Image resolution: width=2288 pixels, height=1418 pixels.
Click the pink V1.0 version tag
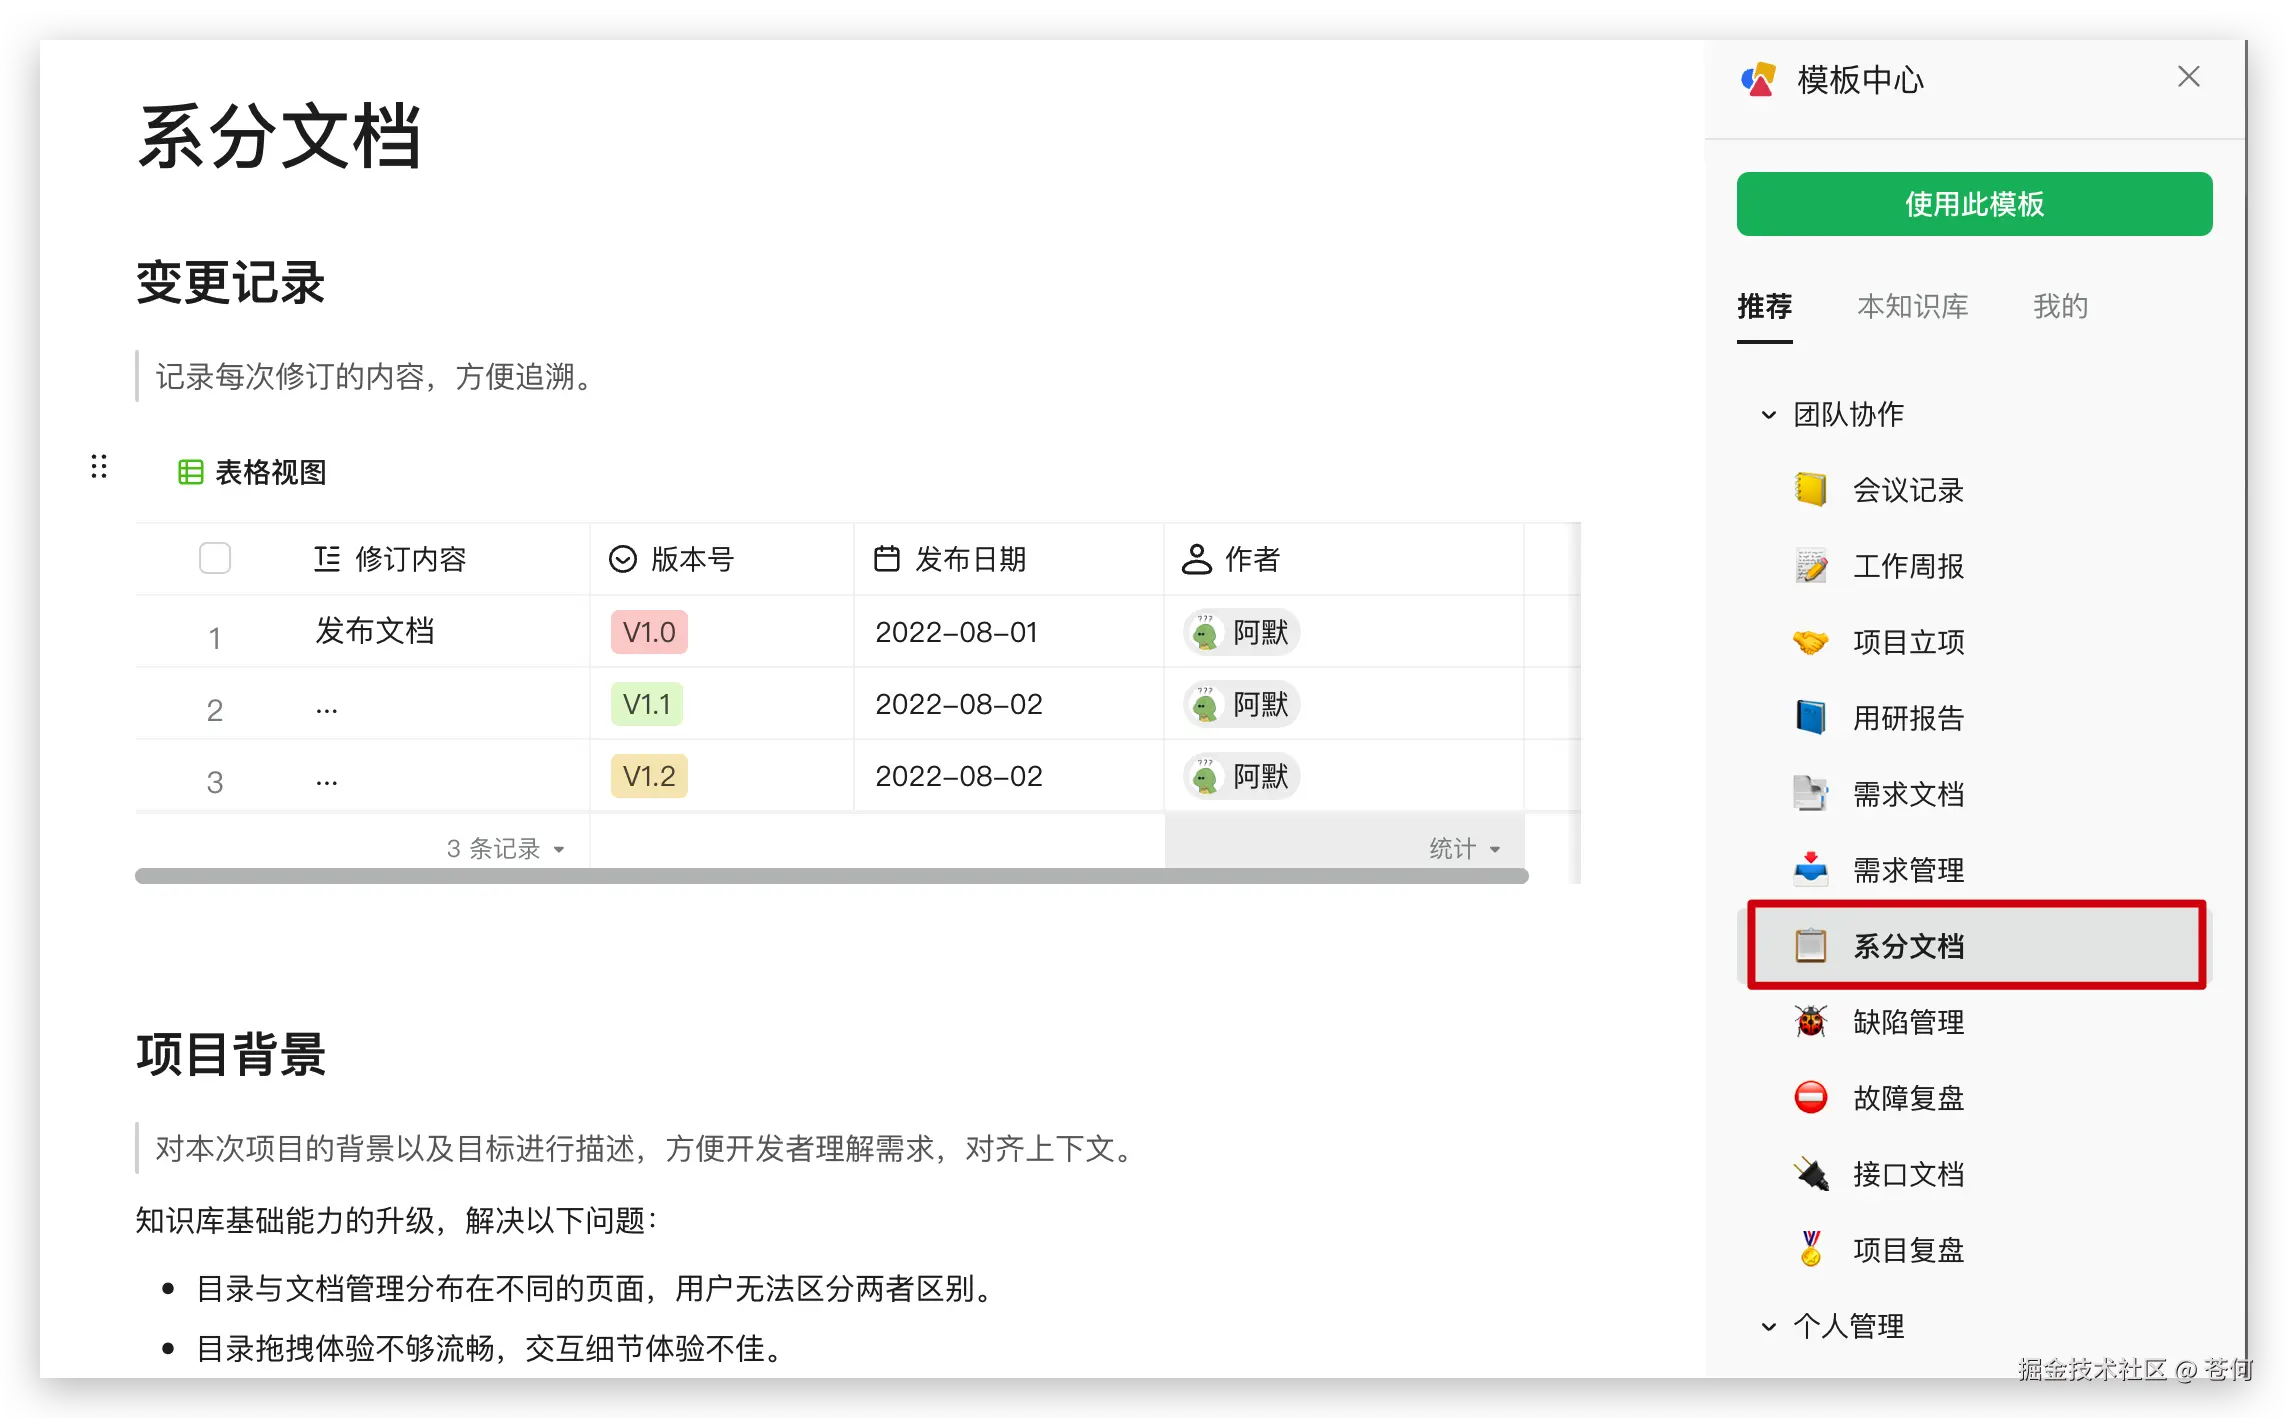pos(649,632)
